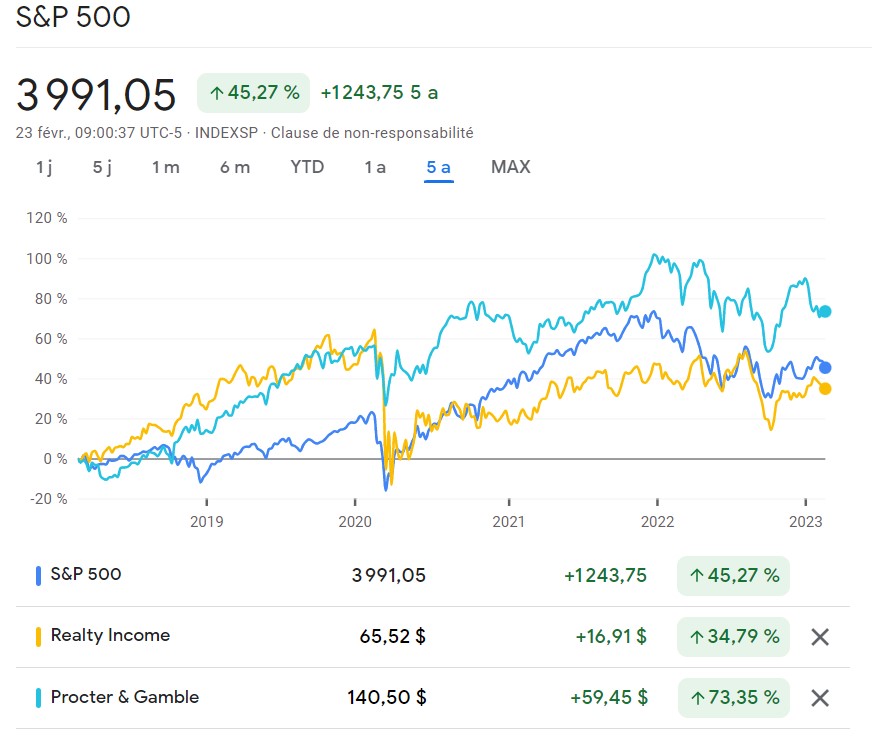Click the cyan endpoint dot on the chart

(x=825, y=311)
